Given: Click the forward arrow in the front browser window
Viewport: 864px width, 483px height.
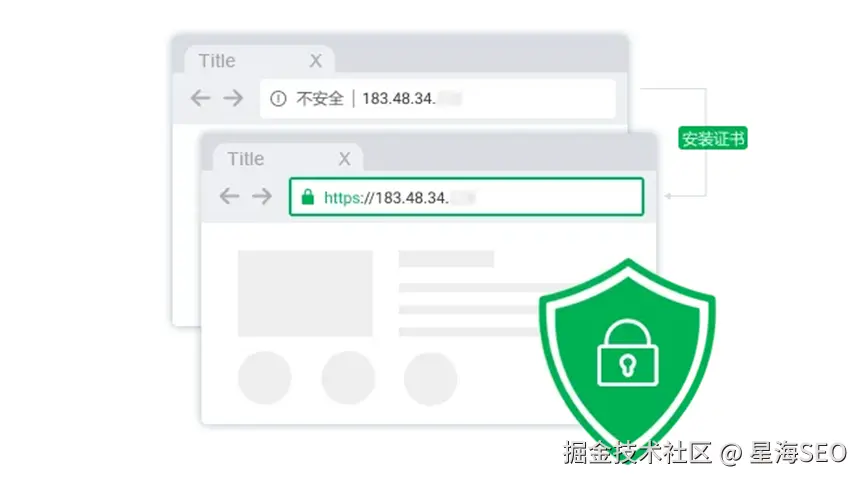Looking at the screenshot, I should [x=262, y=196].
